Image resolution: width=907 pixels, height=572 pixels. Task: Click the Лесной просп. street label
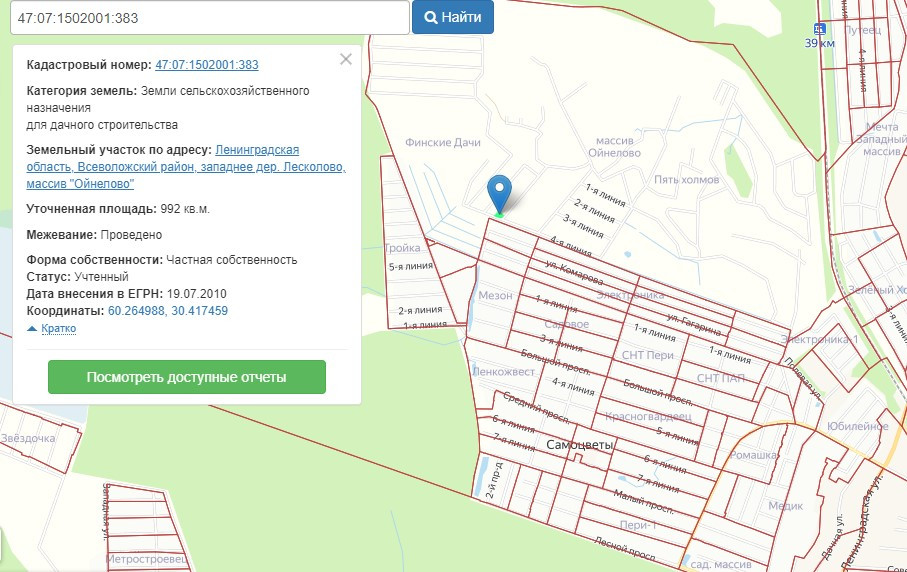(x=625, y=549)
